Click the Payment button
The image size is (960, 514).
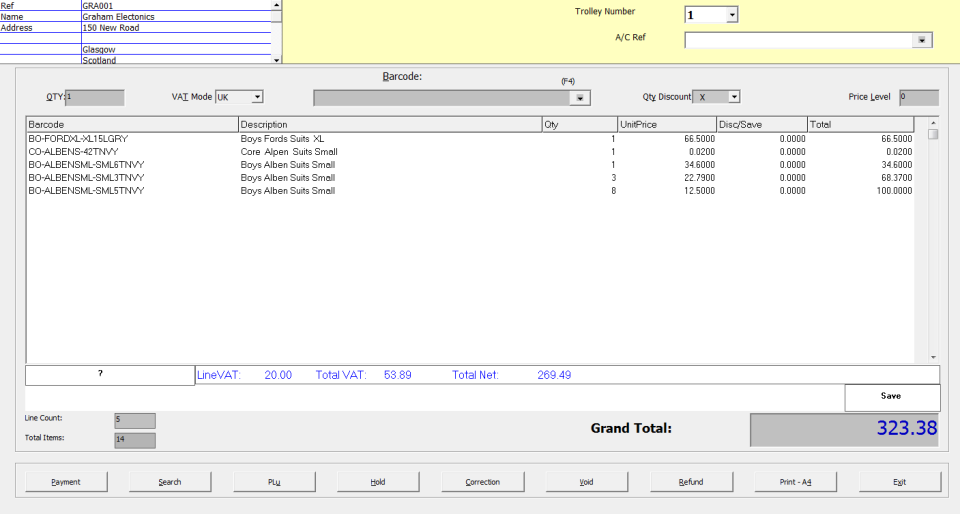(66, 481)
